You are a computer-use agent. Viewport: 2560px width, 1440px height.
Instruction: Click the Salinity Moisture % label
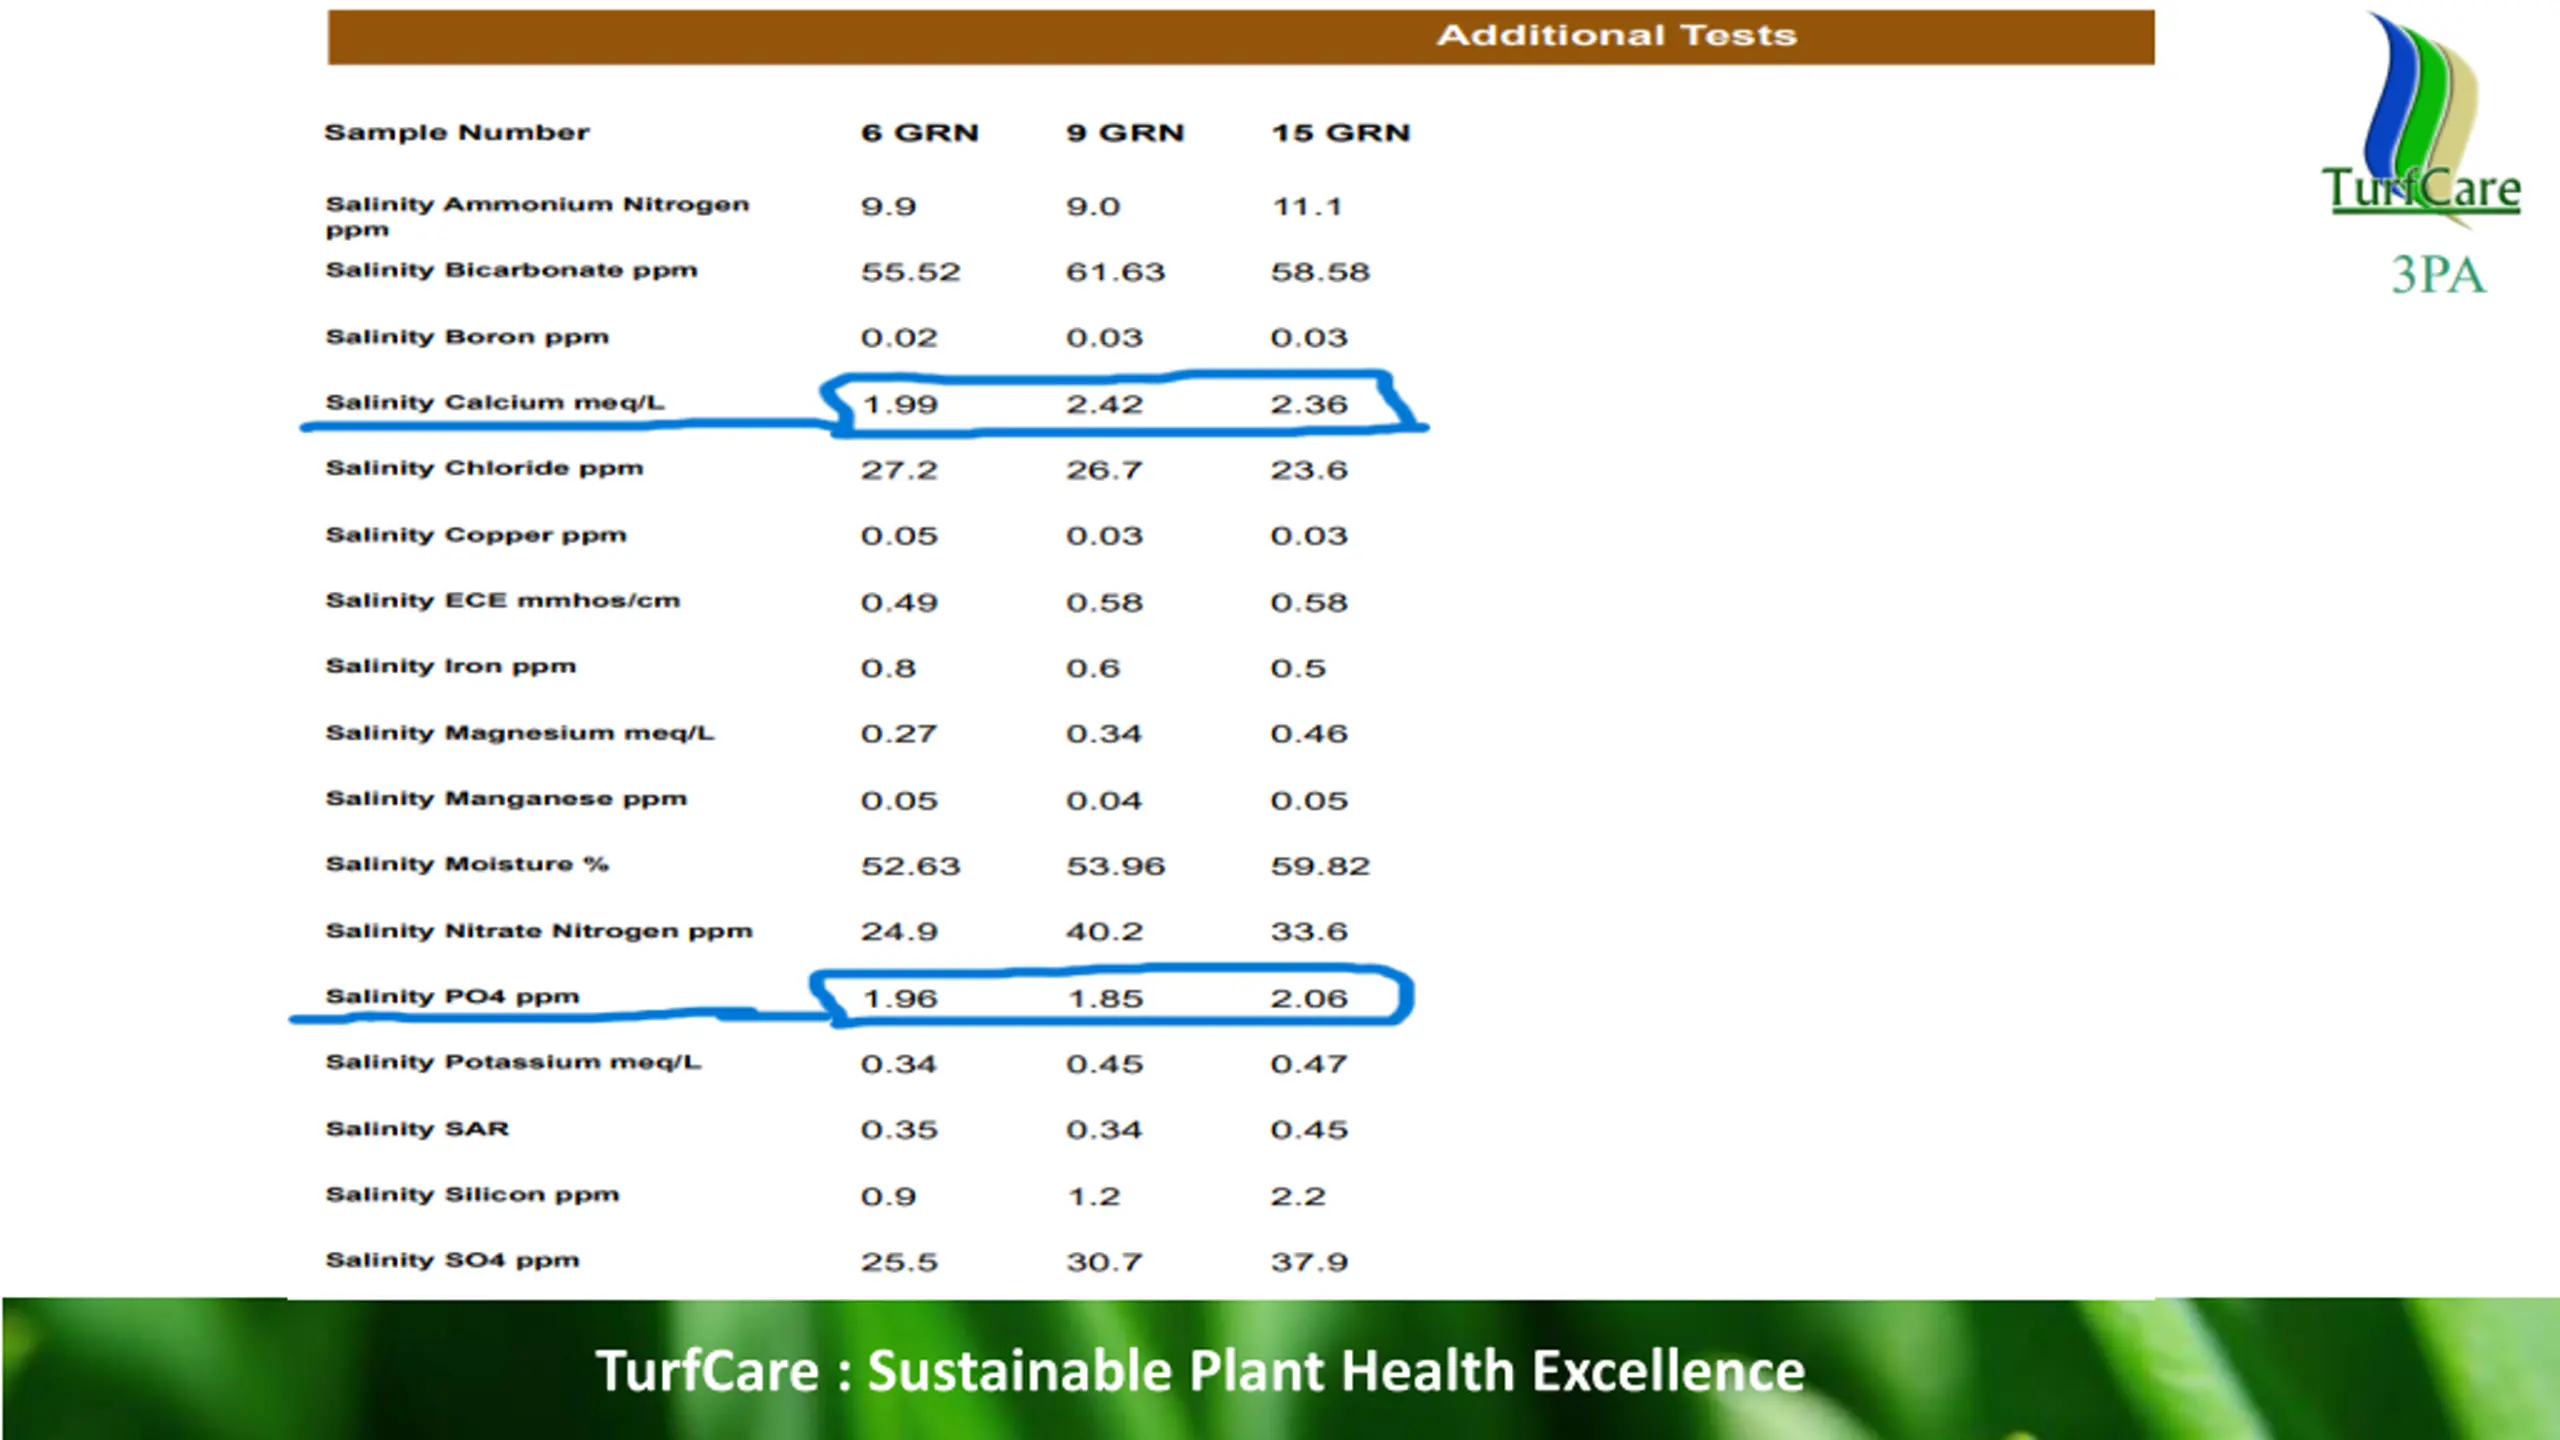point(467,864)
